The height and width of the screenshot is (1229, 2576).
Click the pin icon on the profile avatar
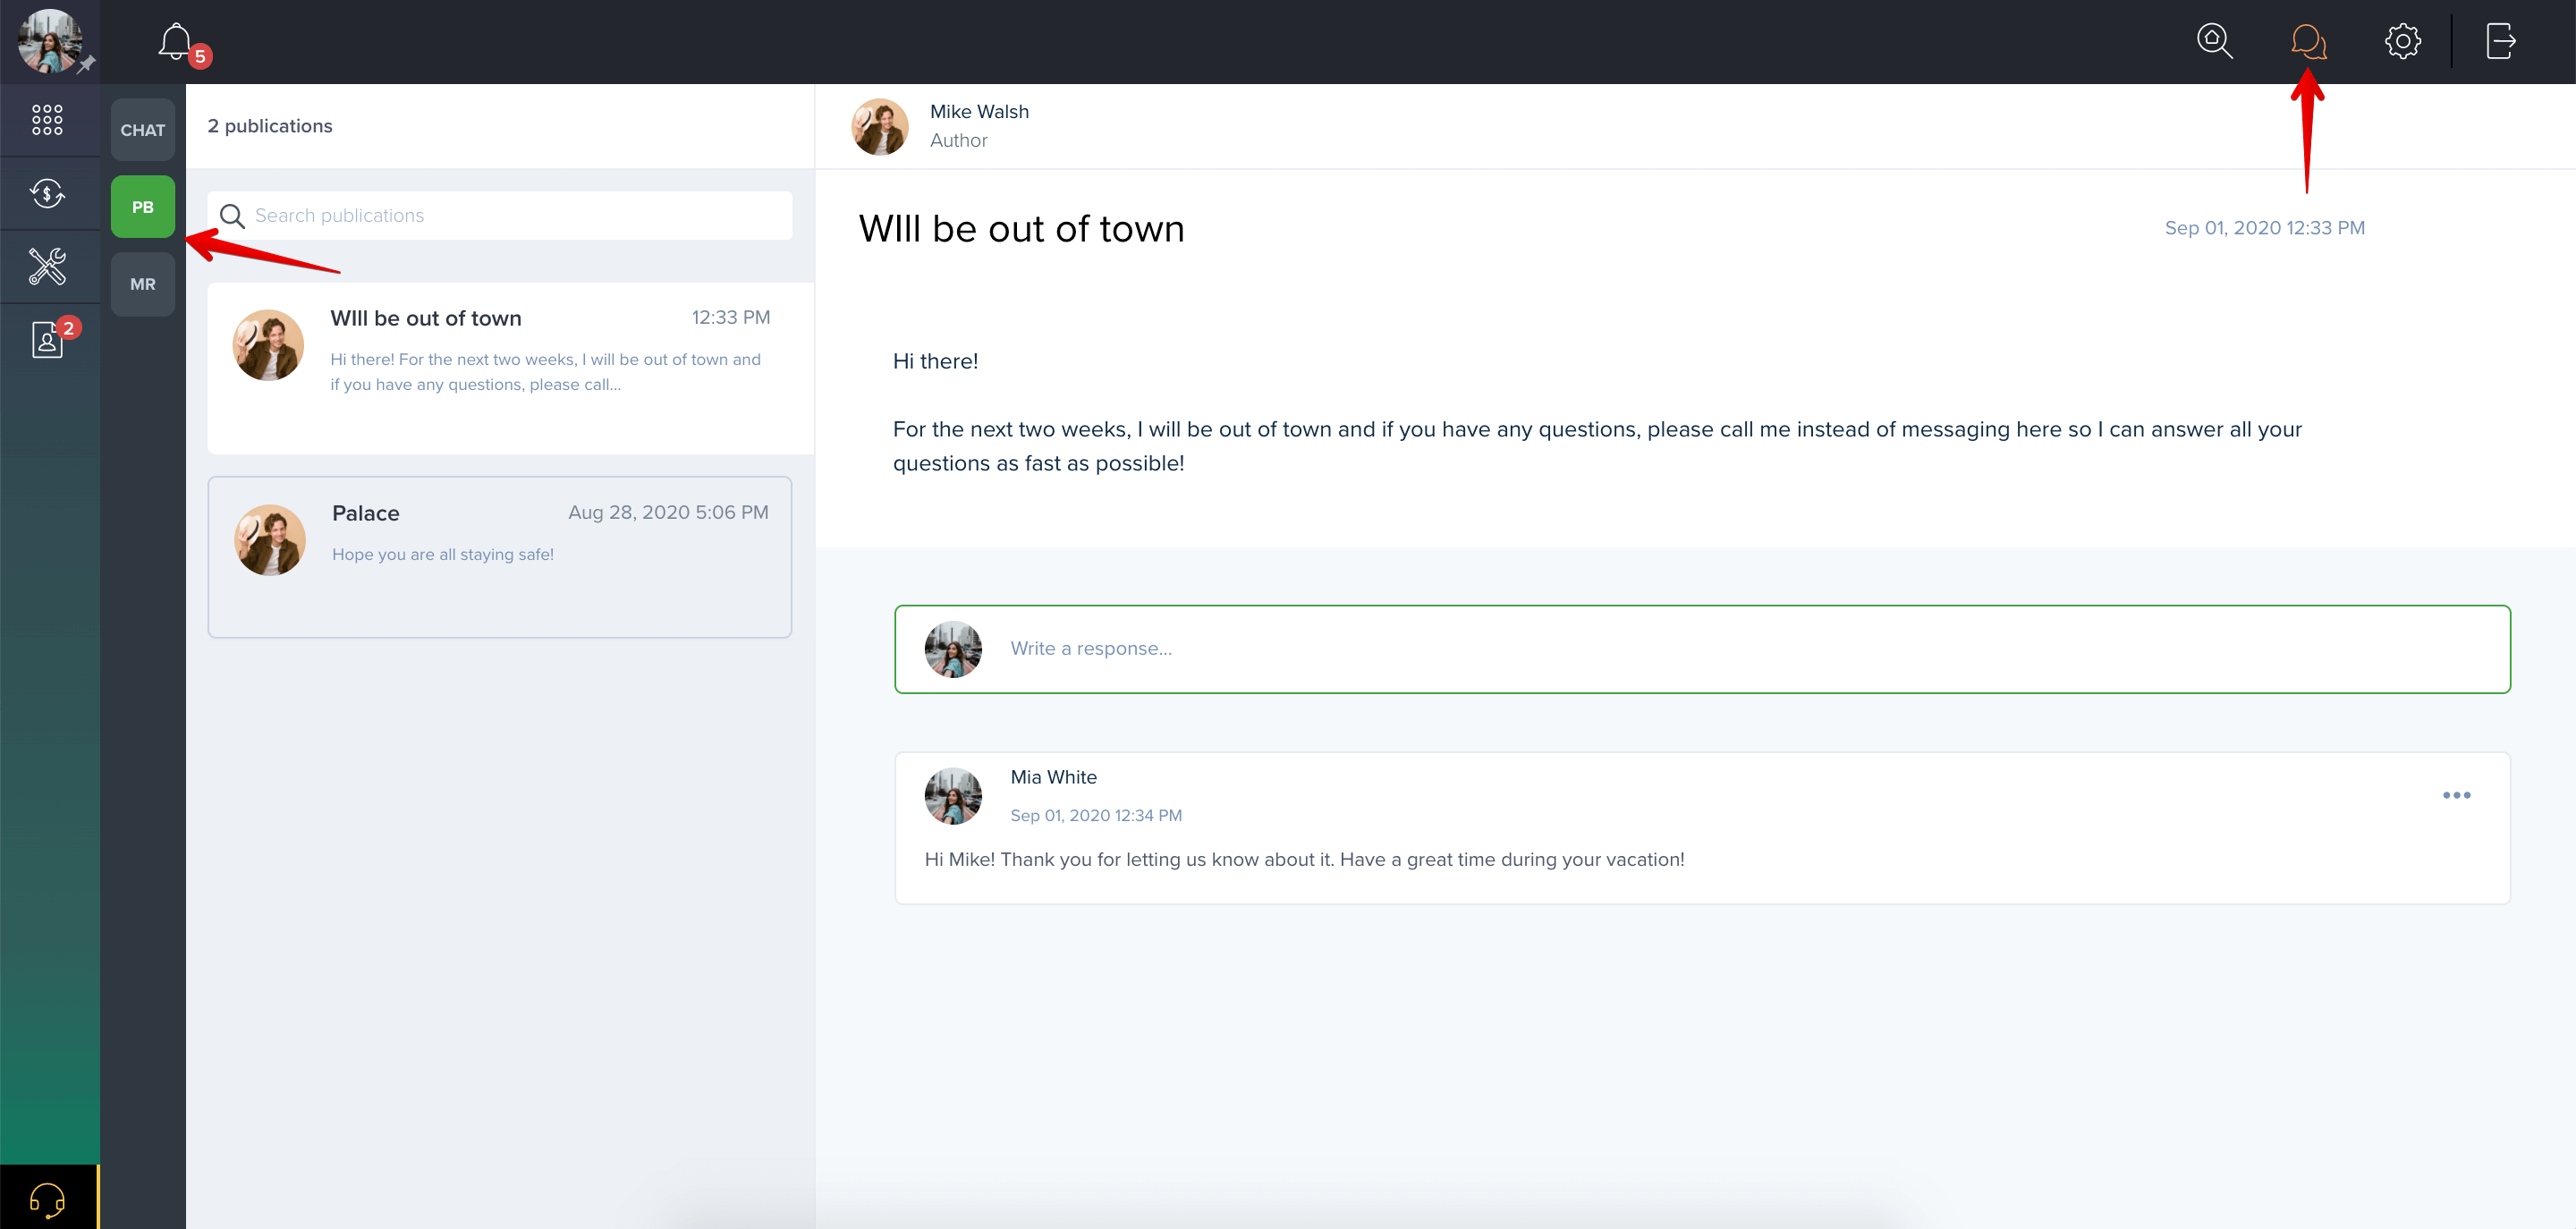click(87, 64)
